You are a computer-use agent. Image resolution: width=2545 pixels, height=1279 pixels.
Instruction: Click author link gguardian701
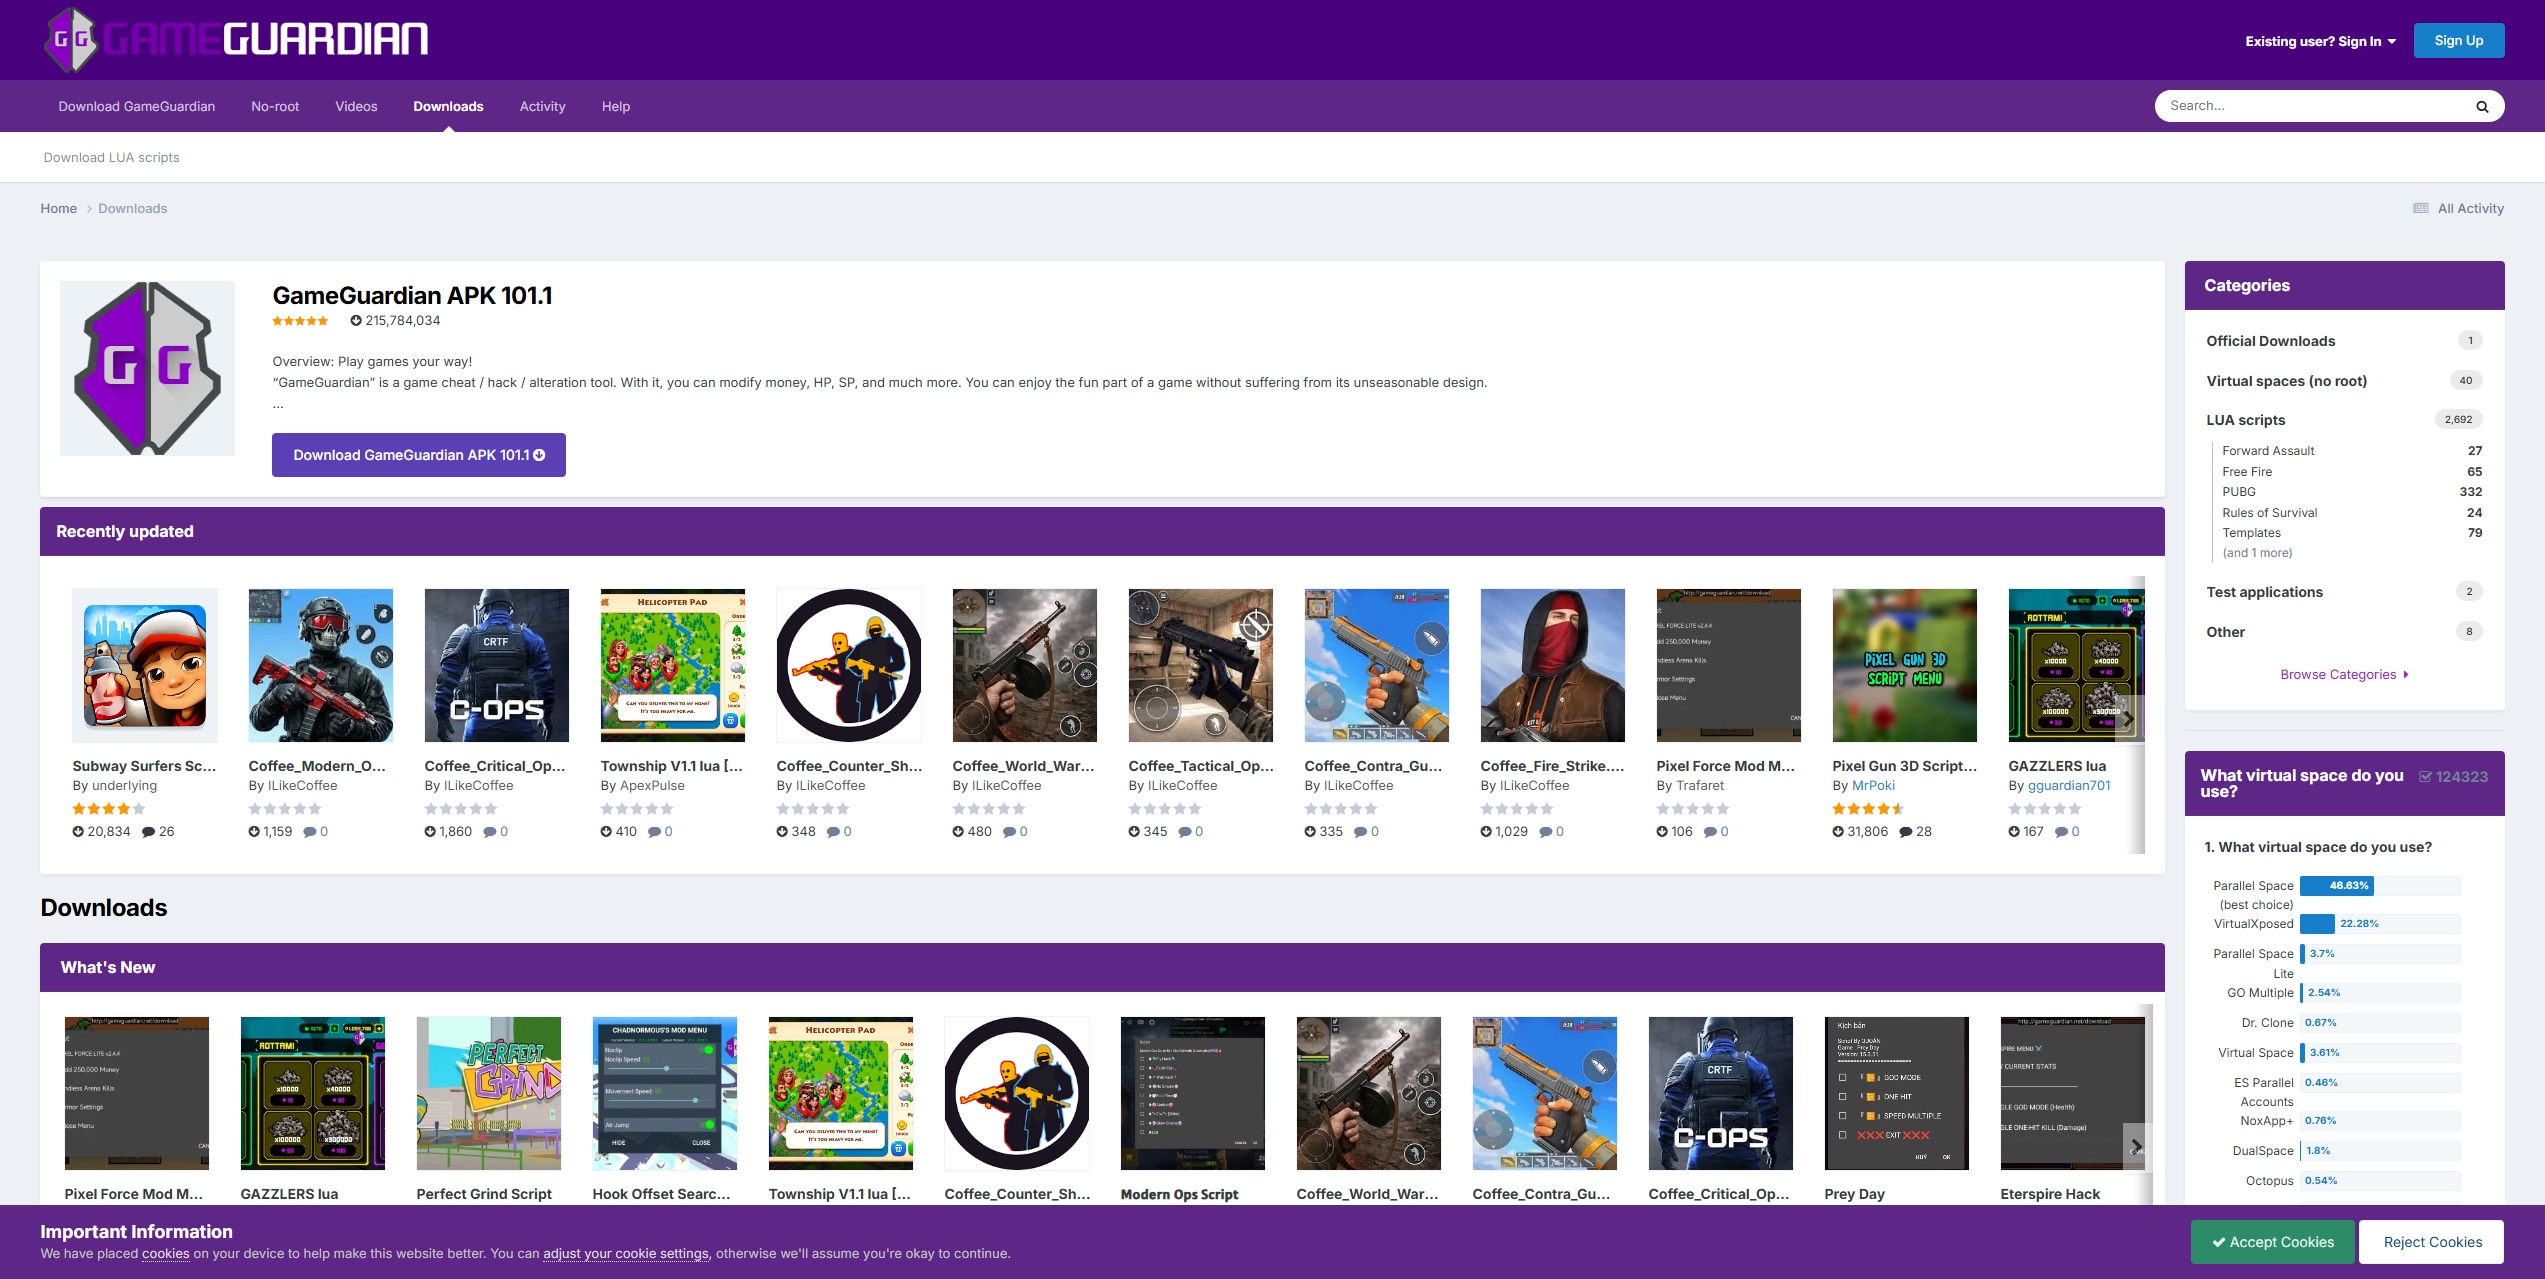pos(2069,786)
